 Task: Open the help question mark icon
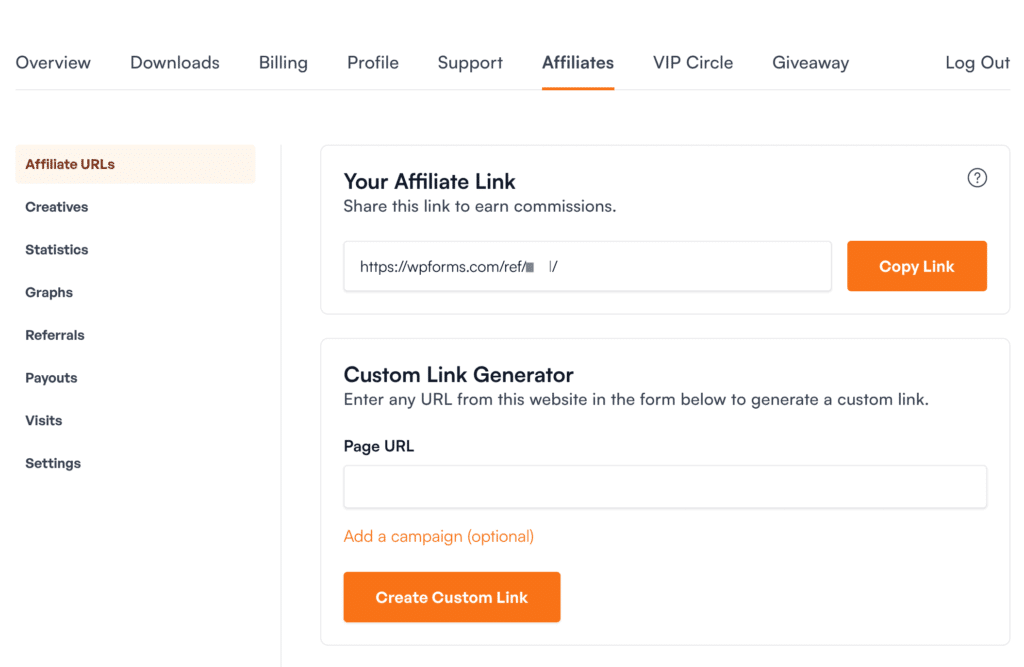pyautogui.click(x=977, y=177)
